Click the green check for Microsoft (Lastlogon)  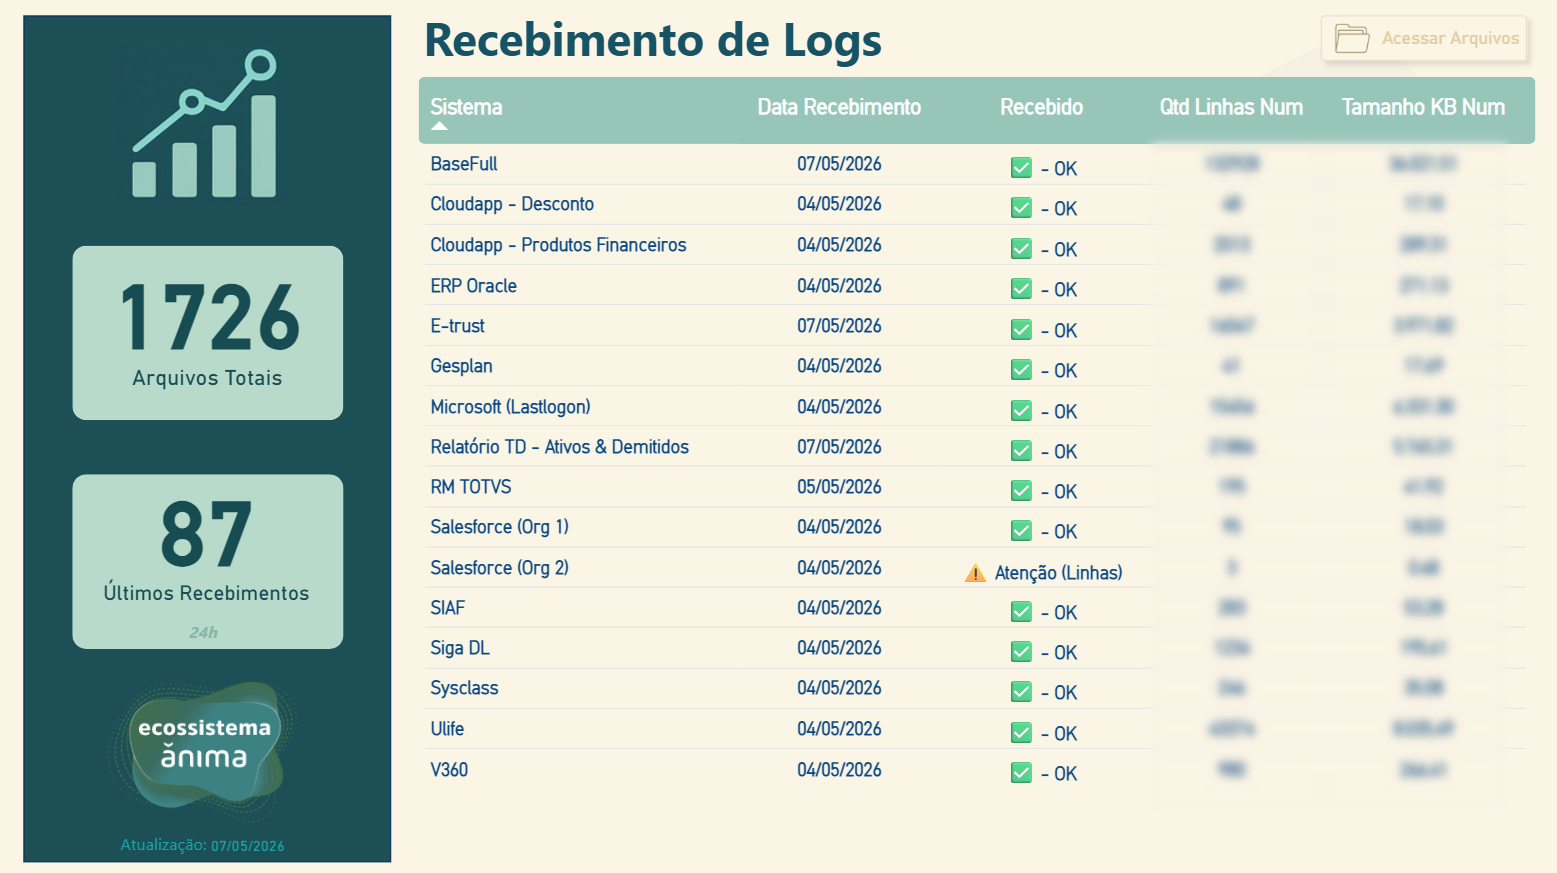click(x=1021, y=411)
